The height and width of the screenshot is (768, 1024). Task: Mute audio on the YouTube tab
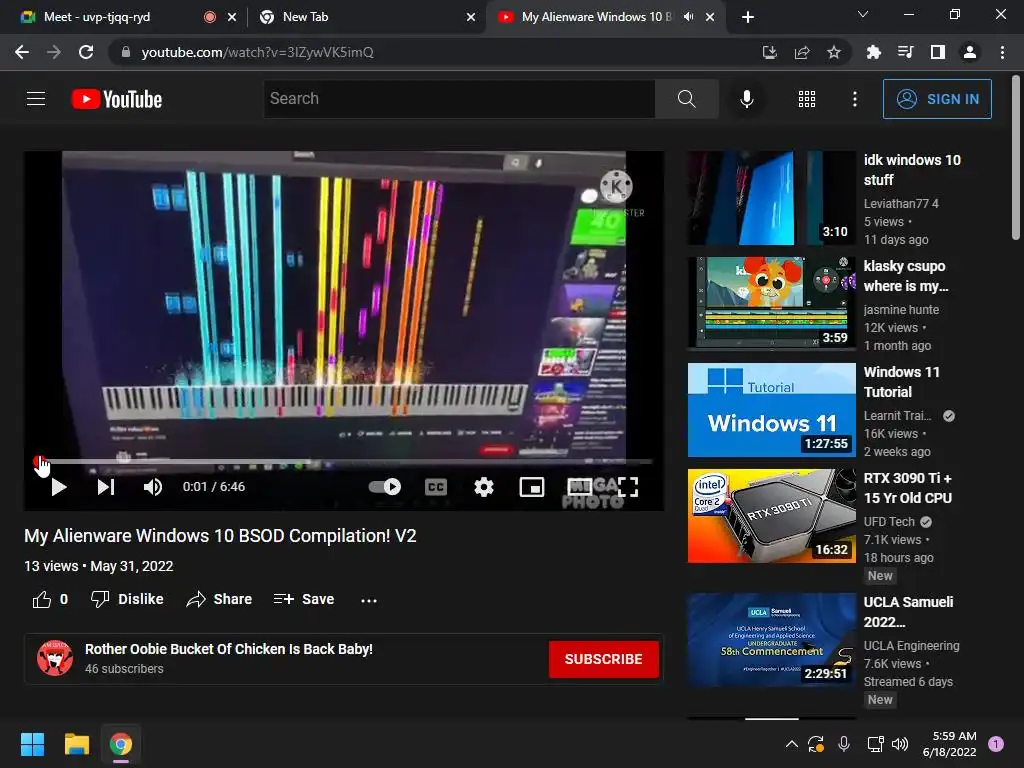[688, 17]
